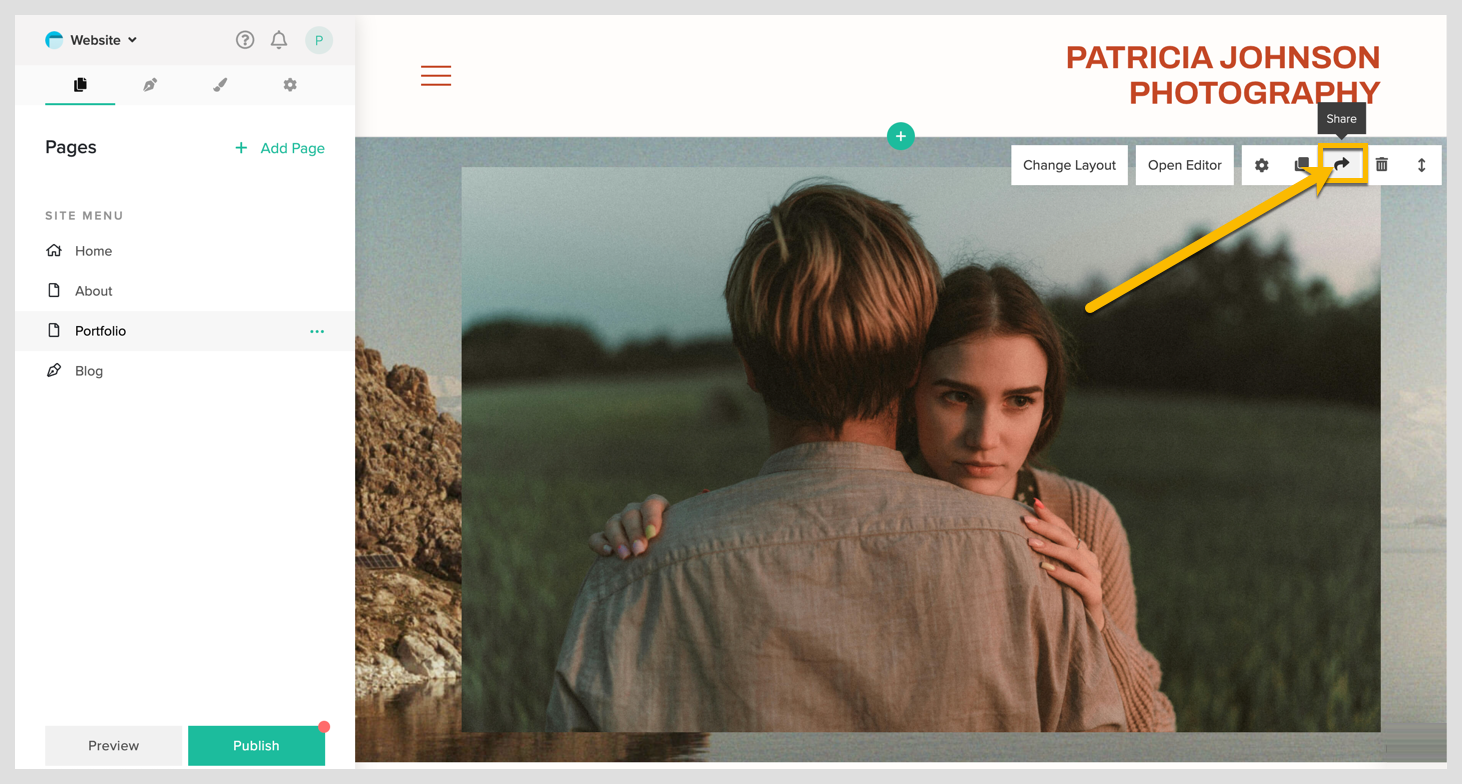
Task: Share the Portfolio page section
Action: click(x=1341, y=165)
